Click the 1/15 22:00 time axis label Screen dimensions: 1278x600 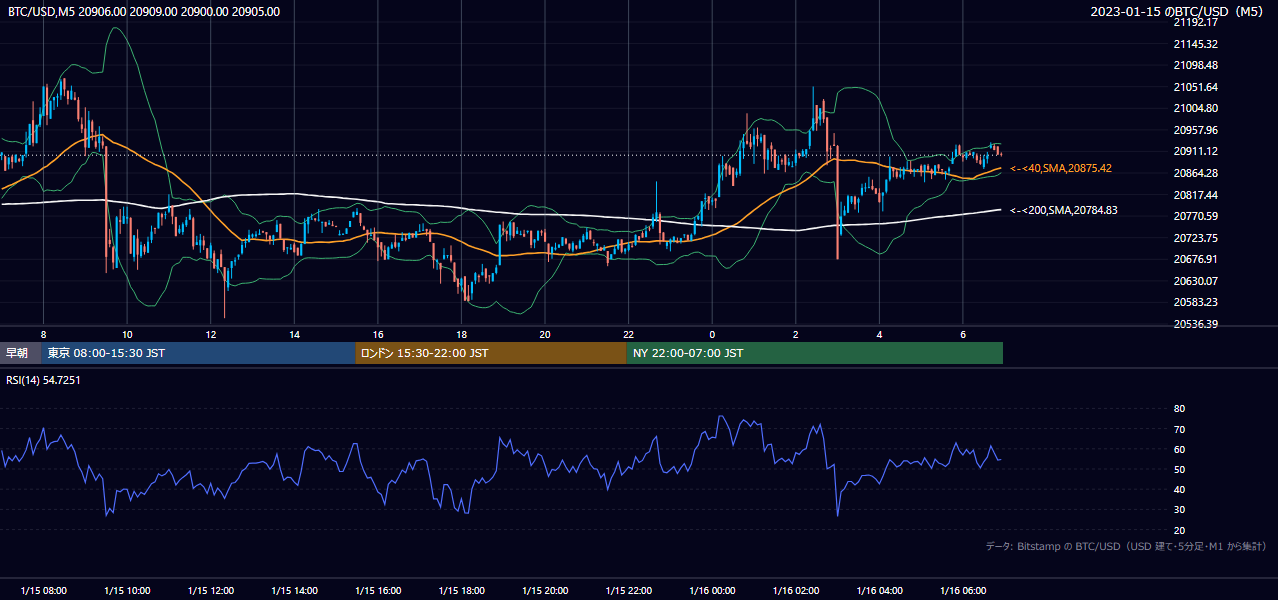pos(628,591)
